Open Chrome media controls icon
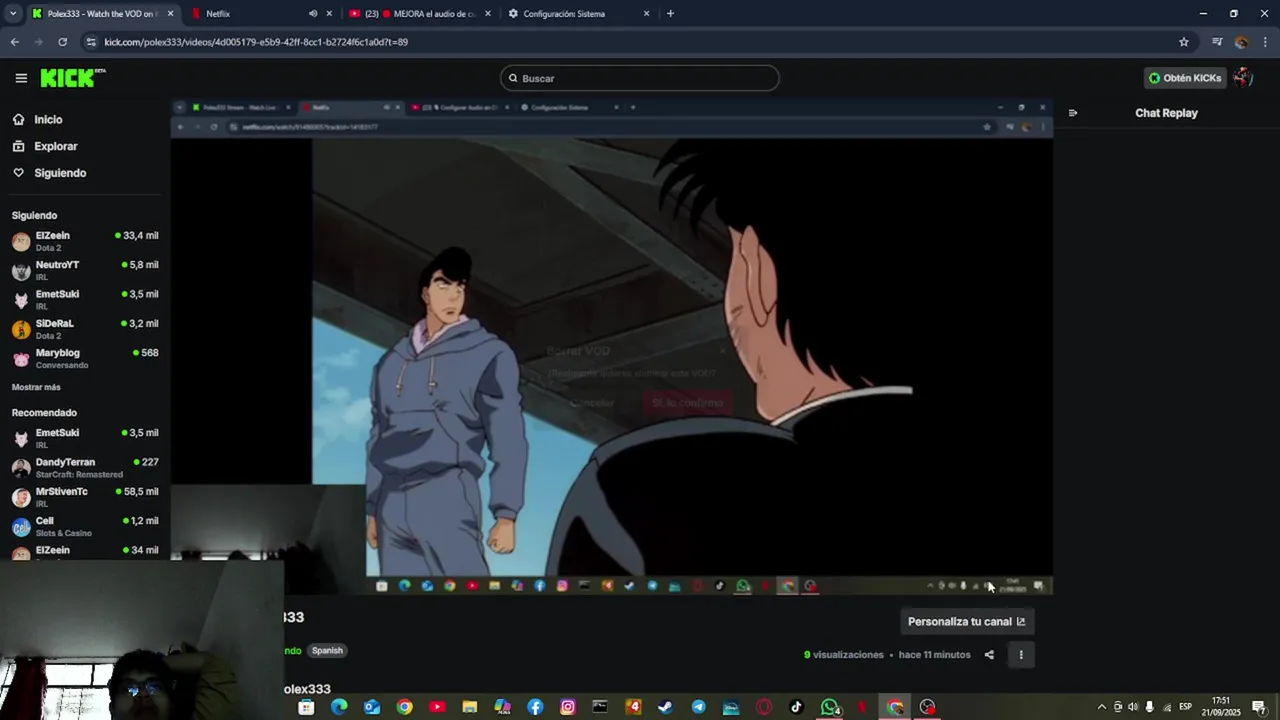Screen dimensions: 1280x720 click(x=1217, y=42)
